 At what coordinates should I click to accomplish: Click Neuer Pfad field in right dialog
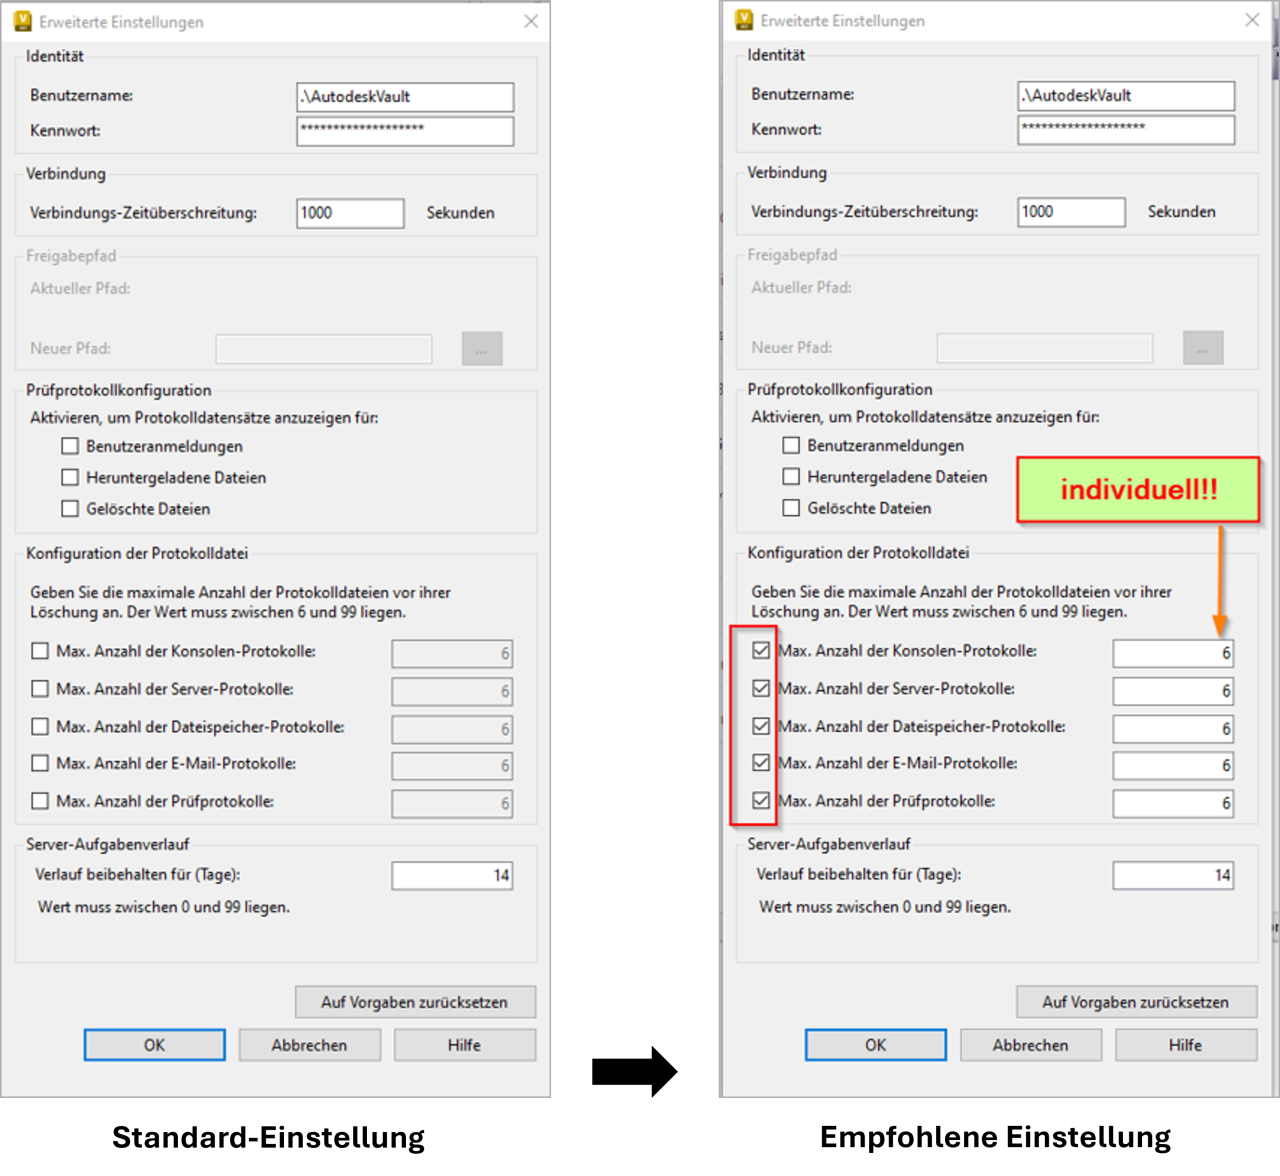1045,348
